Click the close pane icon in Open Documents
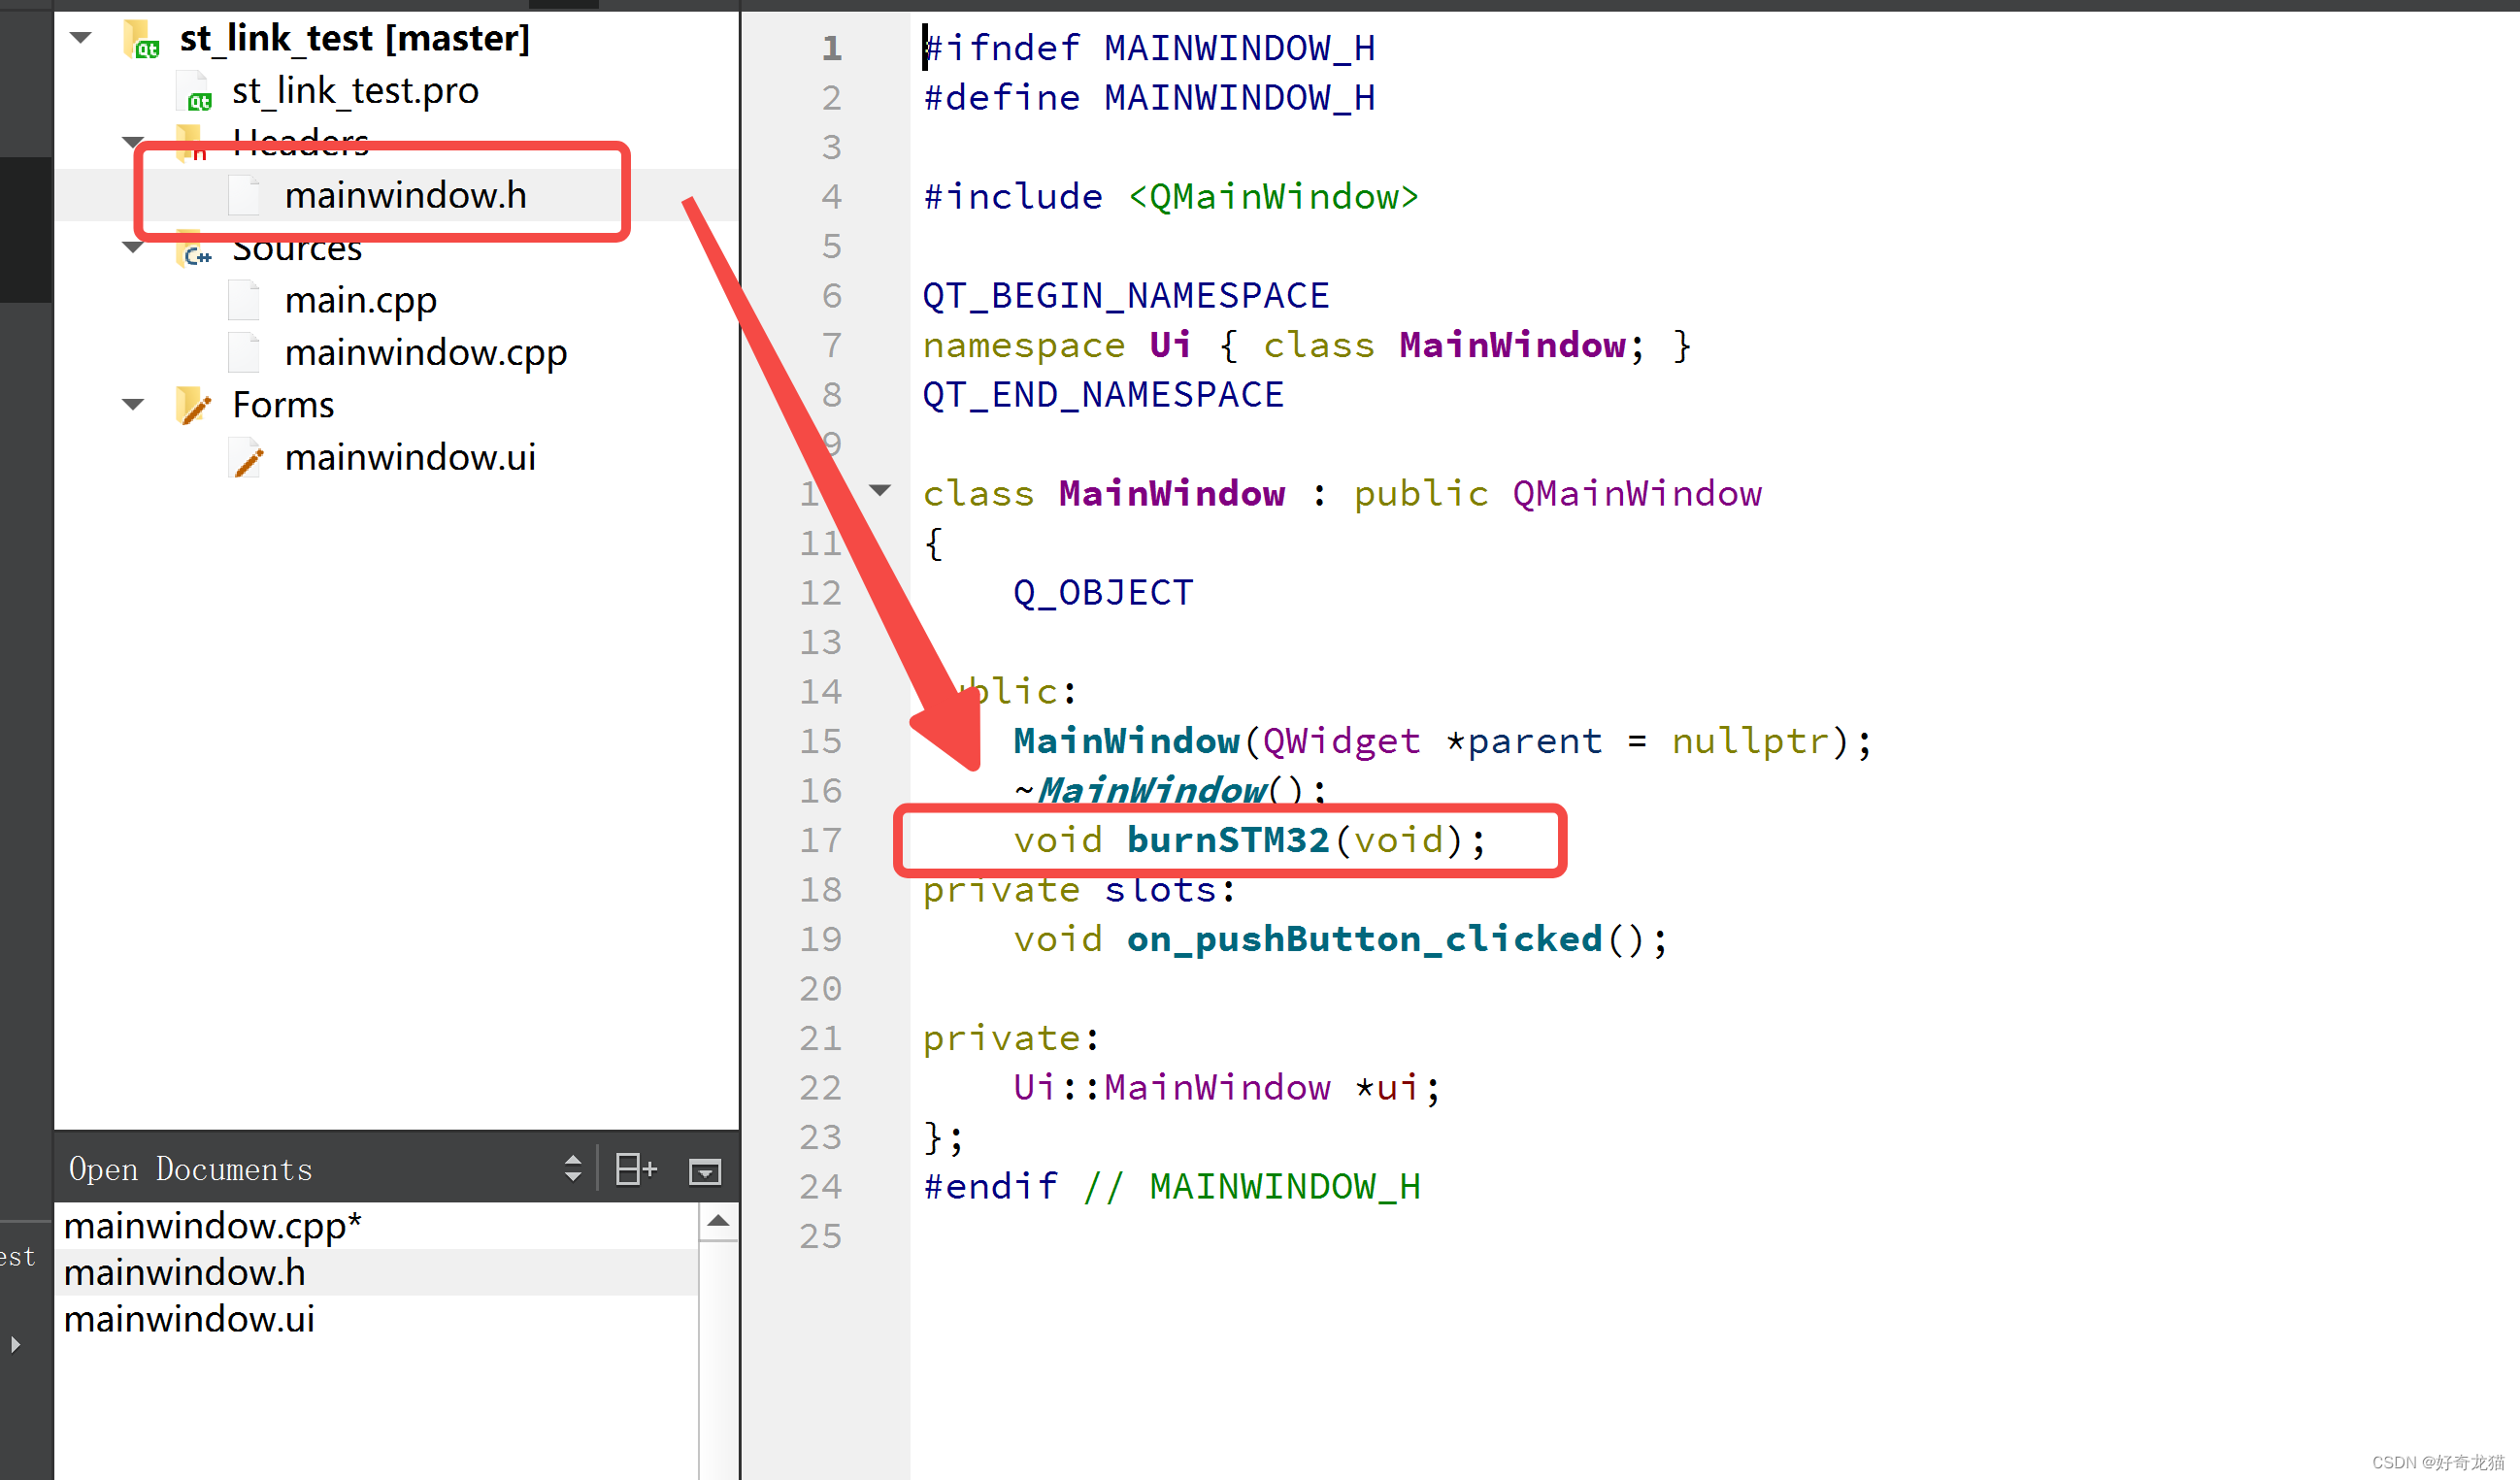 click(705, 1170)
